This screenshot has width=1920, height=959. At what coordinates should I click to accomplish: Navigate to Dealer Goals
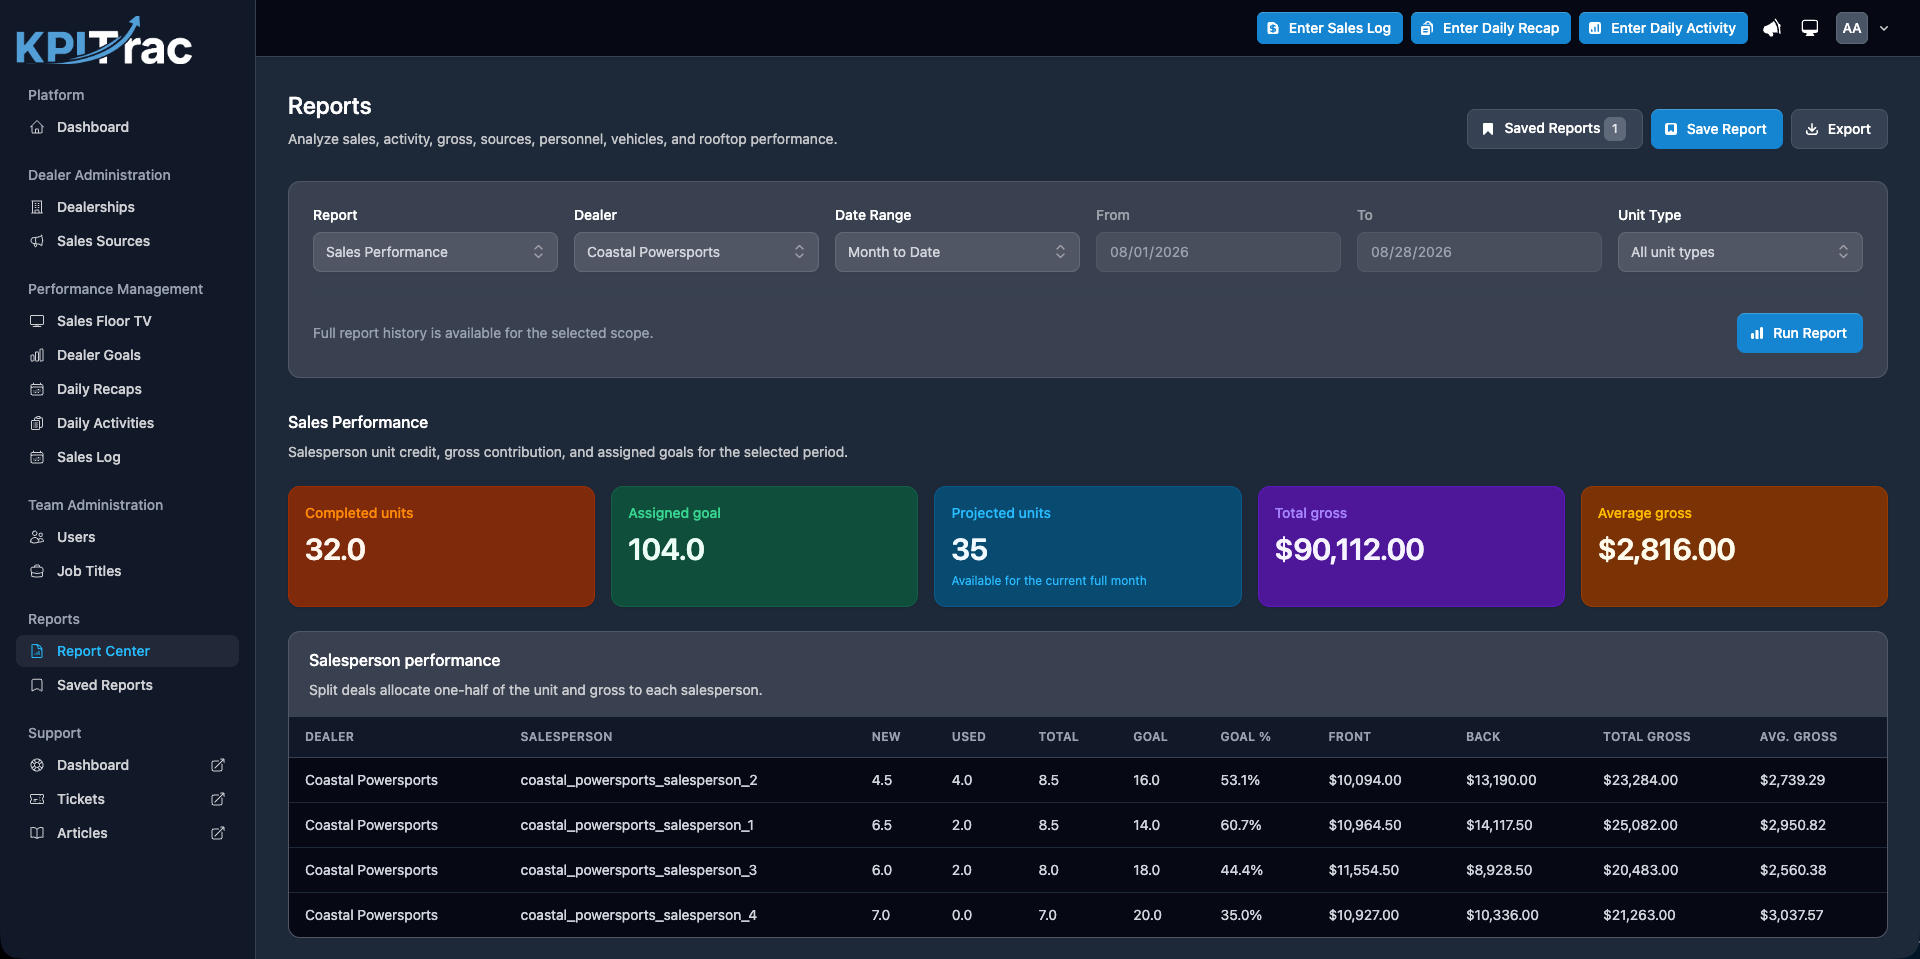[127, 355]
